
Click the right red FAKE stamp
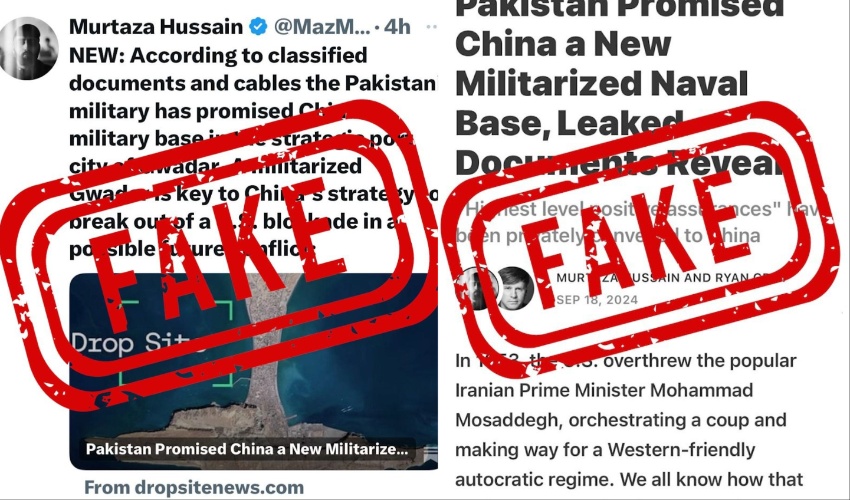(640, 239)
